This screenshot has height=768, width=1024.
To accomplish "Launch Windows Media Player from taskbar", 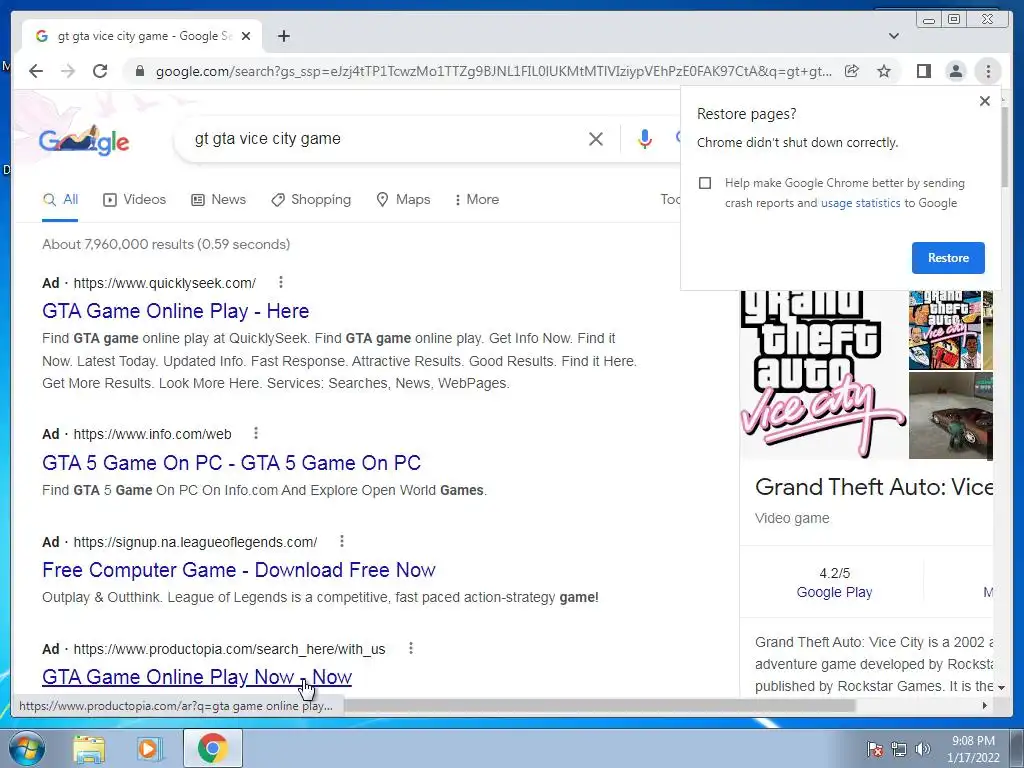I will (150, 749).
